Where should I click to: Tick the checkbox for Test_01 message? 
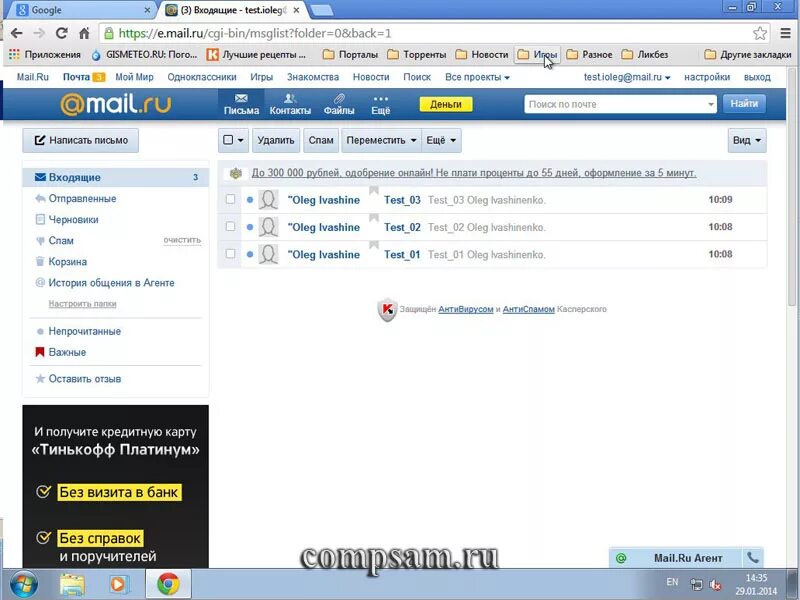tap(231, 254)
